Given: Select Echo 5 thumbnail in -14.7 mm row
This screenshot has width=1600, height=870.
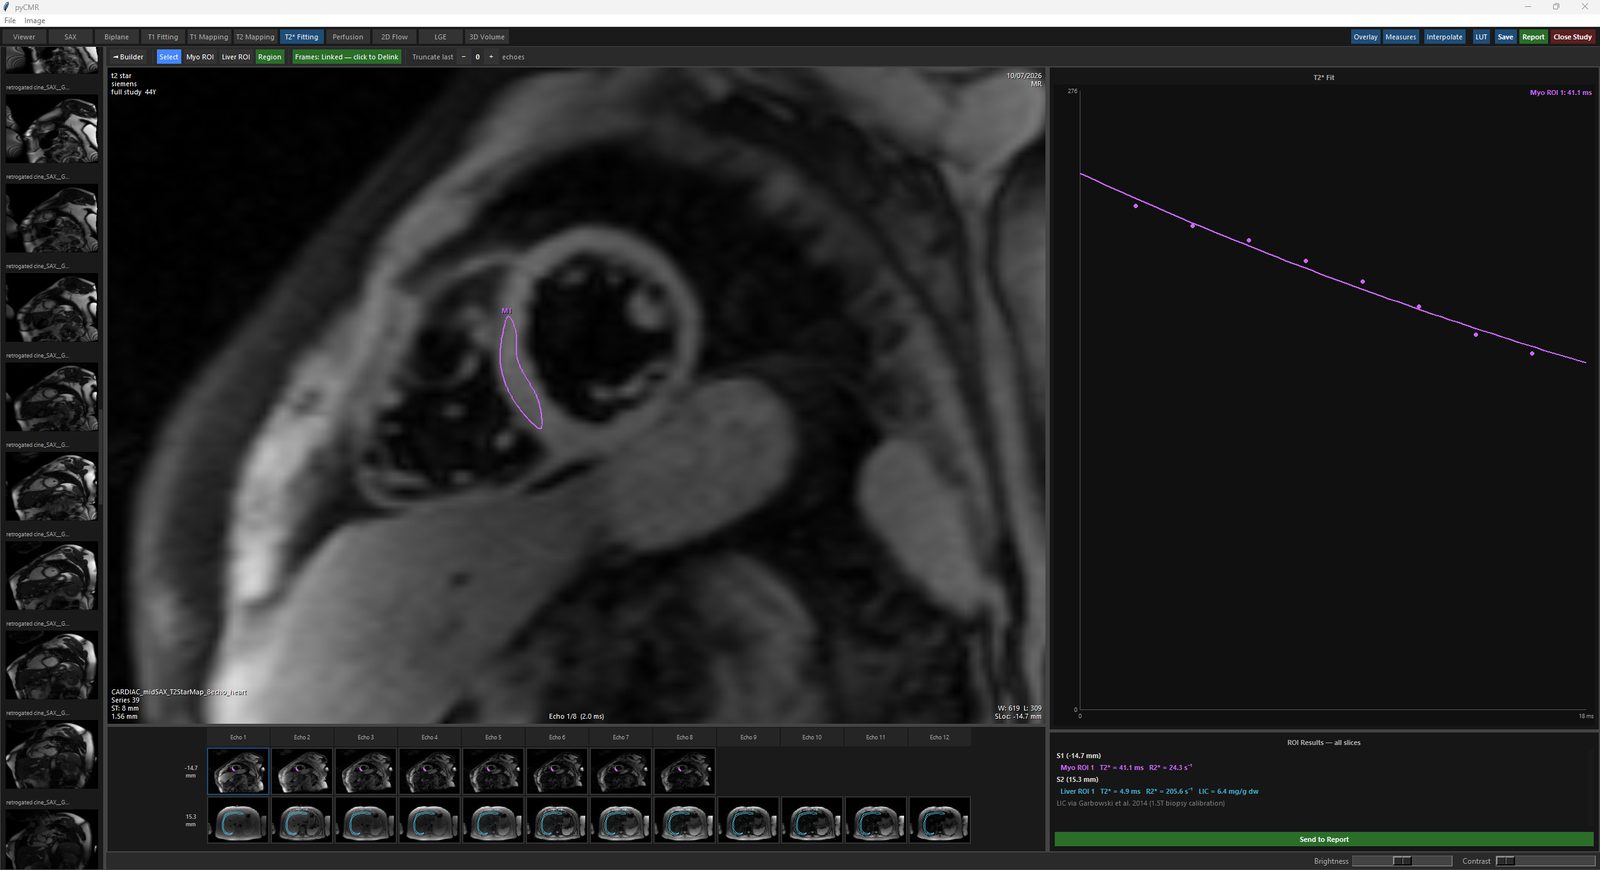Looking at the screenshot, I should [x=493, y=771].
